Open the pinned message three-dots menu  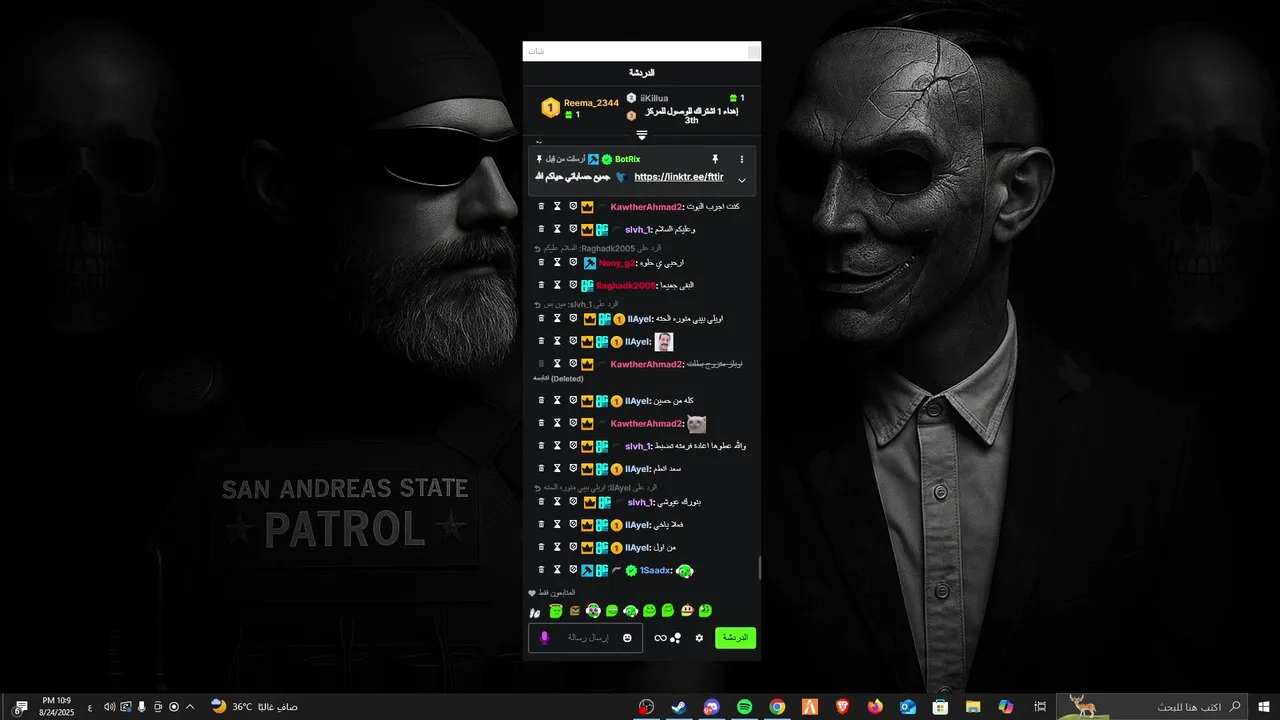tap(741, 159)
